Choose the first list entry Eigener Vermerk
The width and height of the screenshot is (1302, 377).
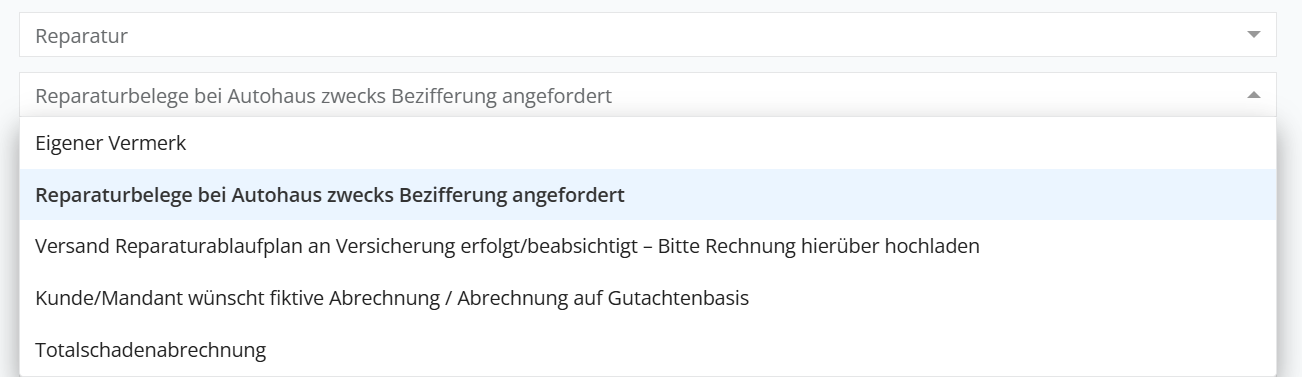[x=648, y=143]
